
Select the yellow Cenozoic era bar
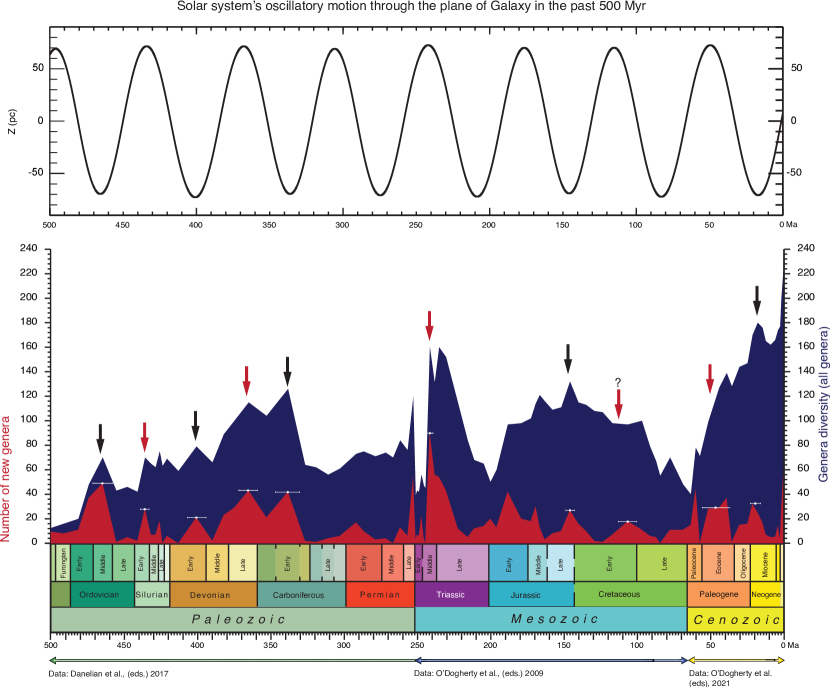click(x=735, y=619)
